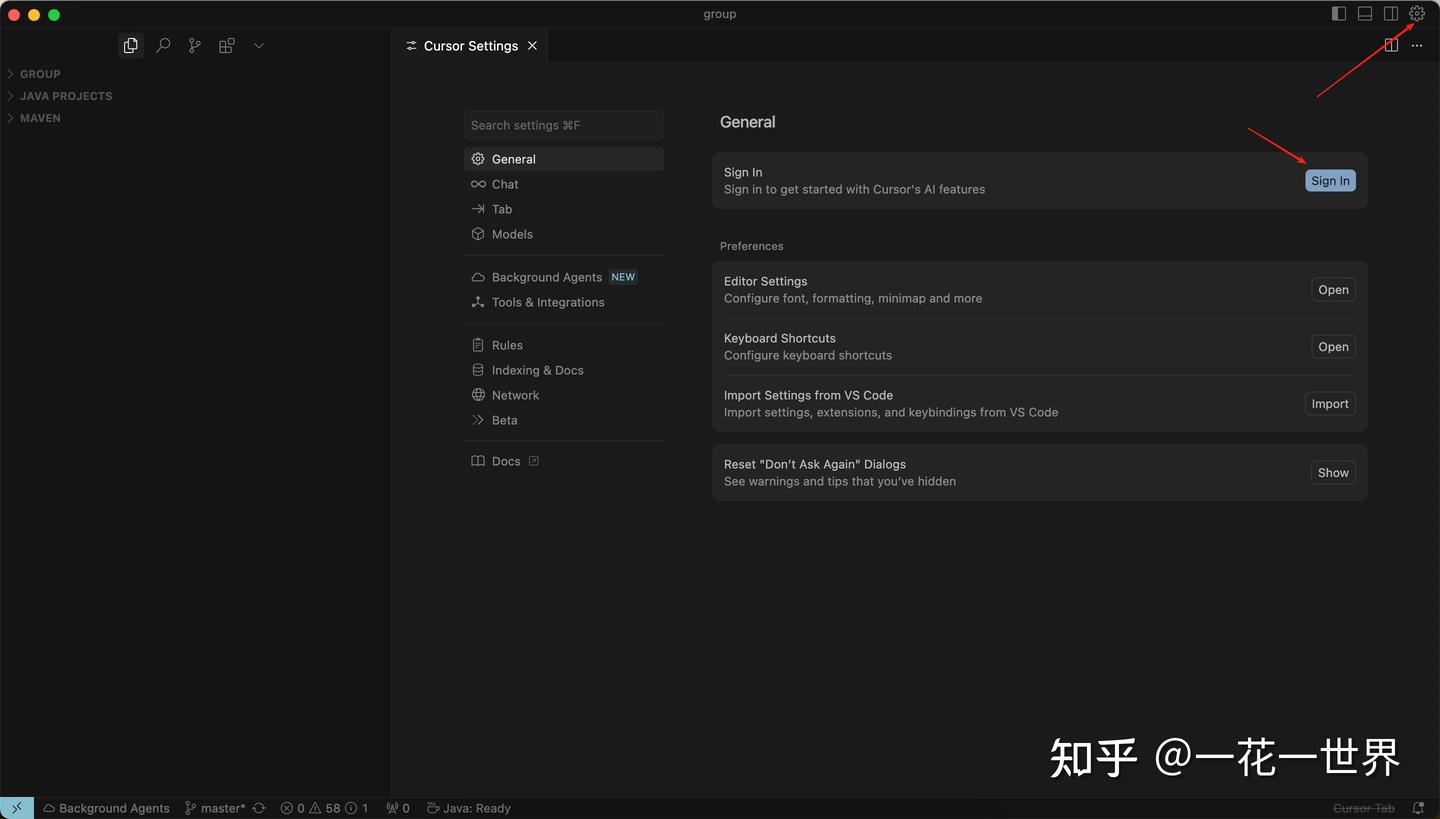Open the Extensions view icon

pyautogui.click(x=226, y=45)
